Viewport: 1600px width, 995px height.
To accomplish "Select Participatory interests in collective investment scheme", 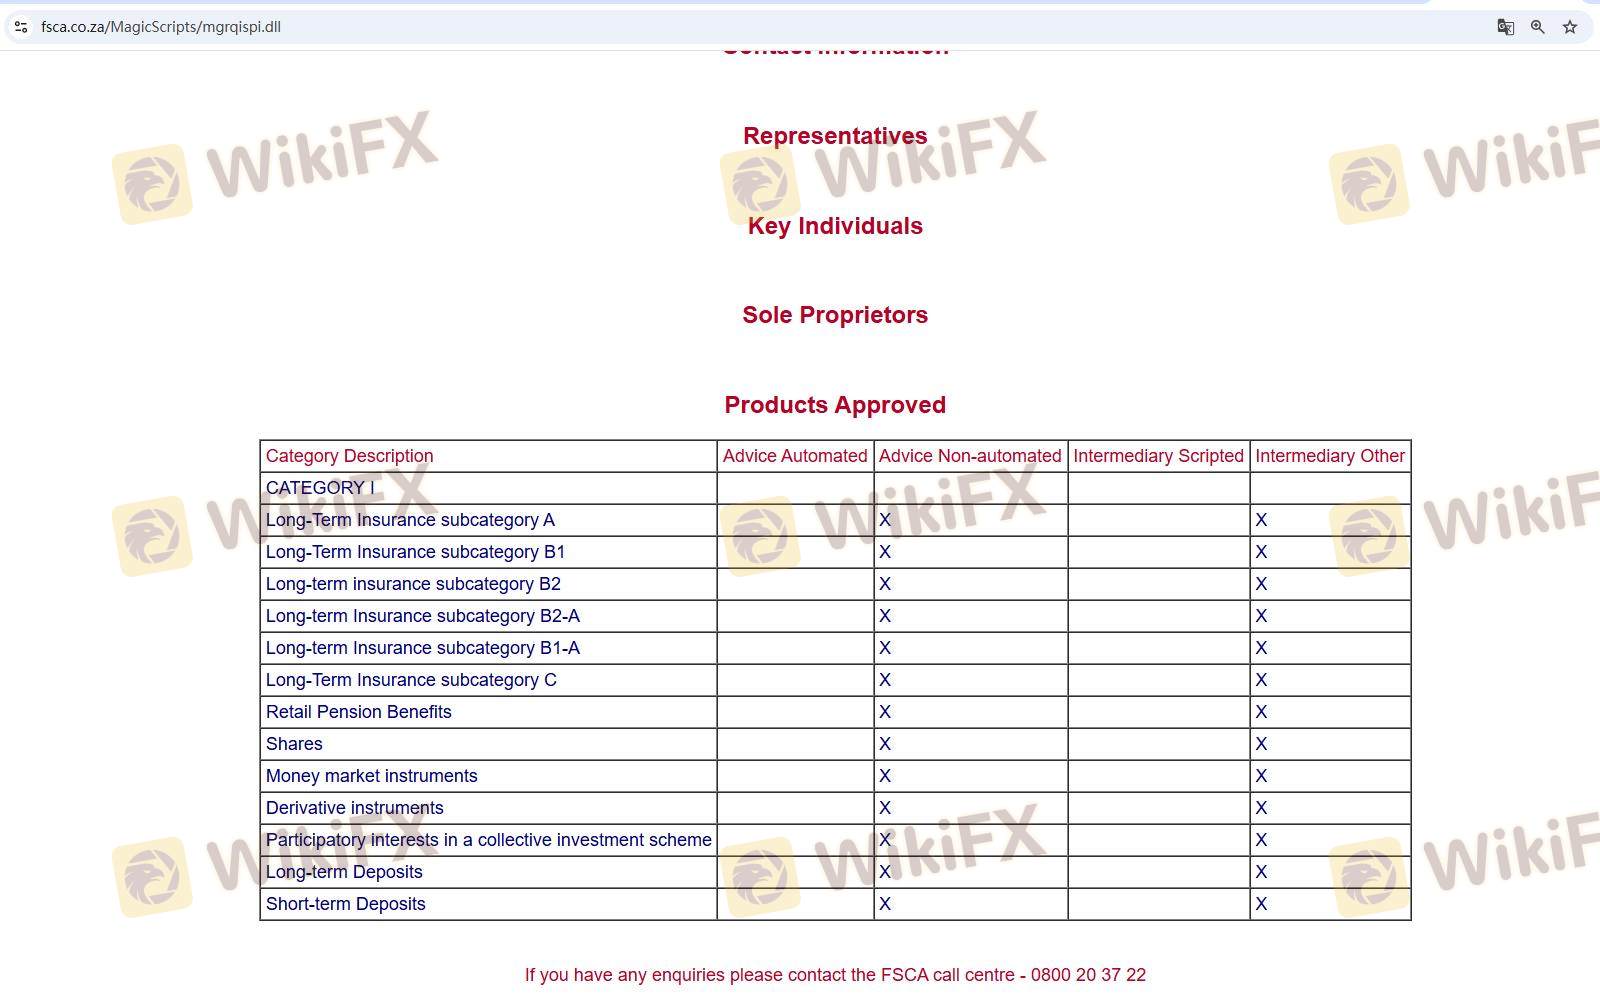I will (x=488, y=840).
